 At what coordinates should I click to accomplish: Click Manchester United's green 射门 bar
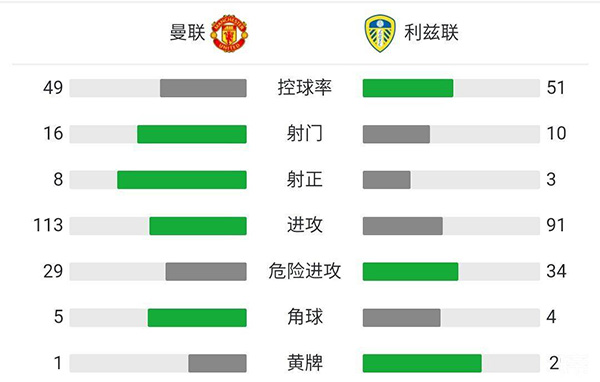click(x=192, y=134)
